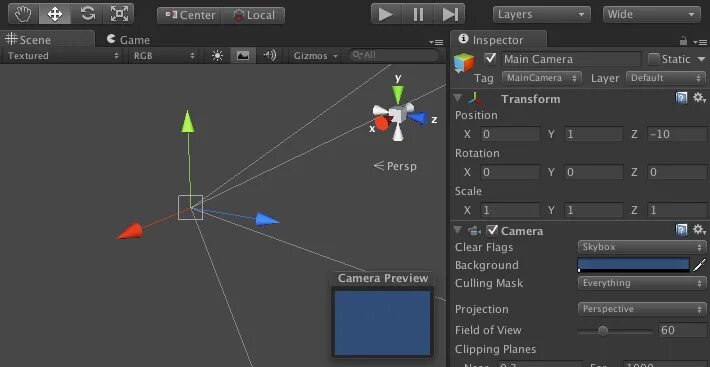Click Scale Z field
This screenshot has height=367, width=710.
pos(676,210)
